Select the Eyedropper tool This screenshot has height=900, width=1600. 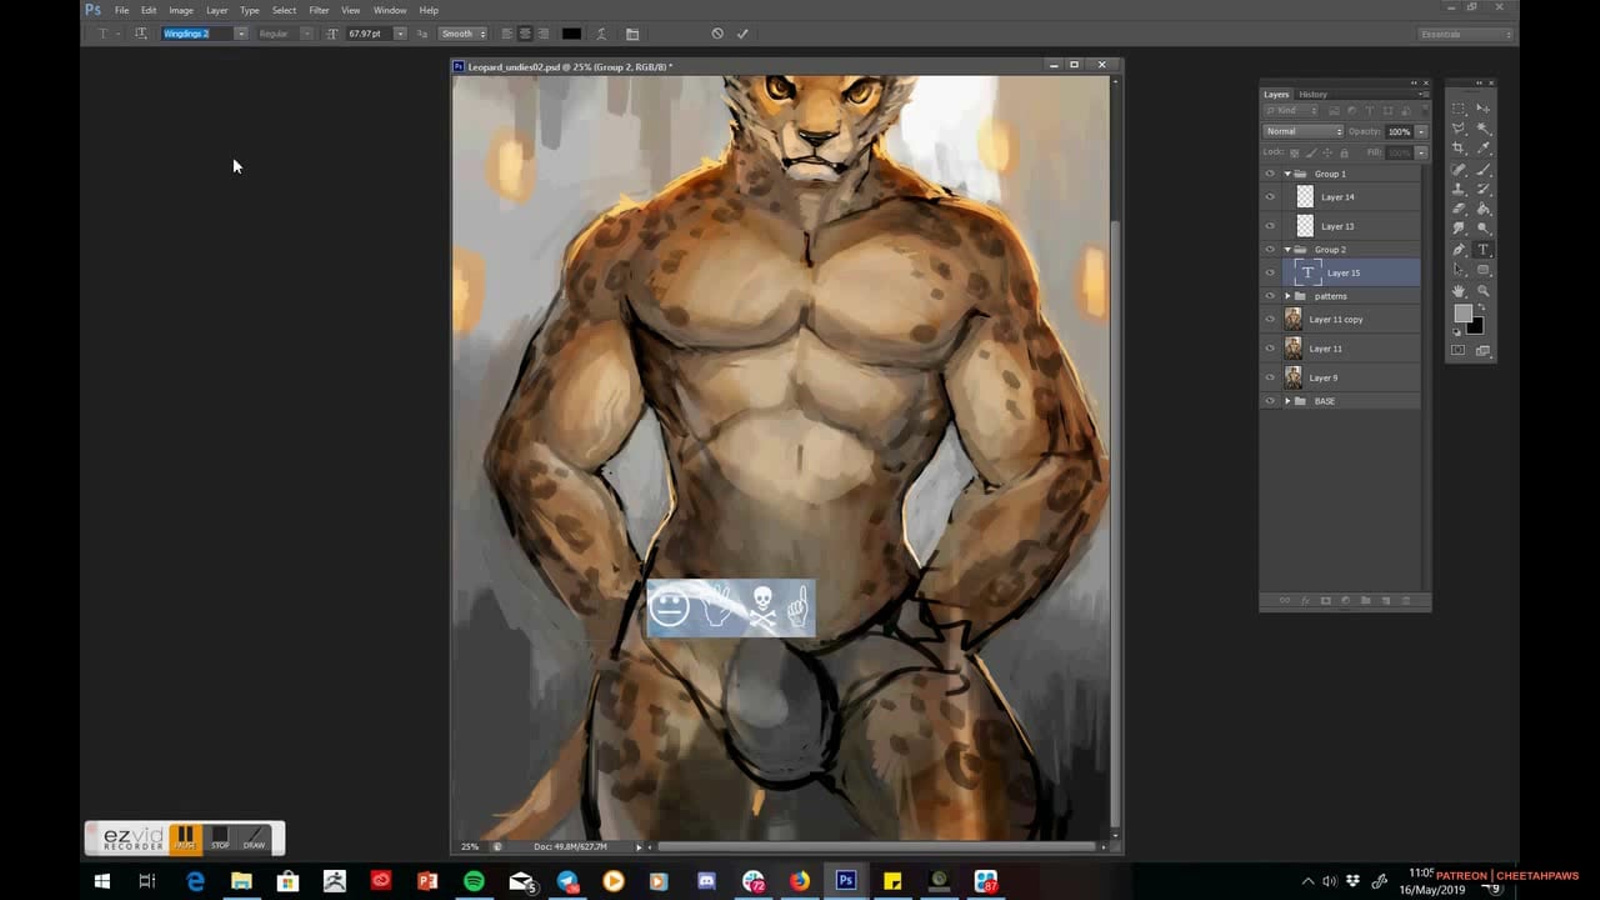tap(1484, 148)
